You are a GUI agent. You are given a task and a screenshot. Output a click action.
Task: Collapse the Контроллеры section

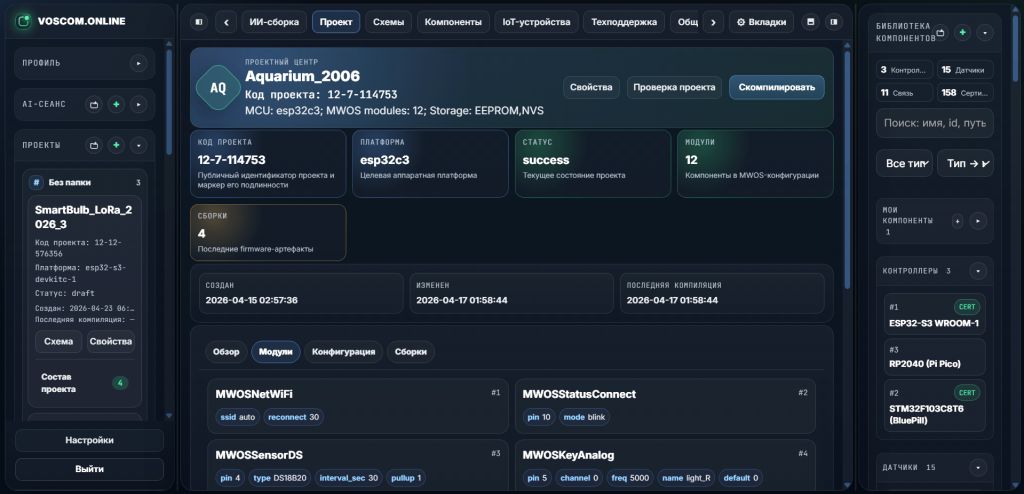[978, 271]
